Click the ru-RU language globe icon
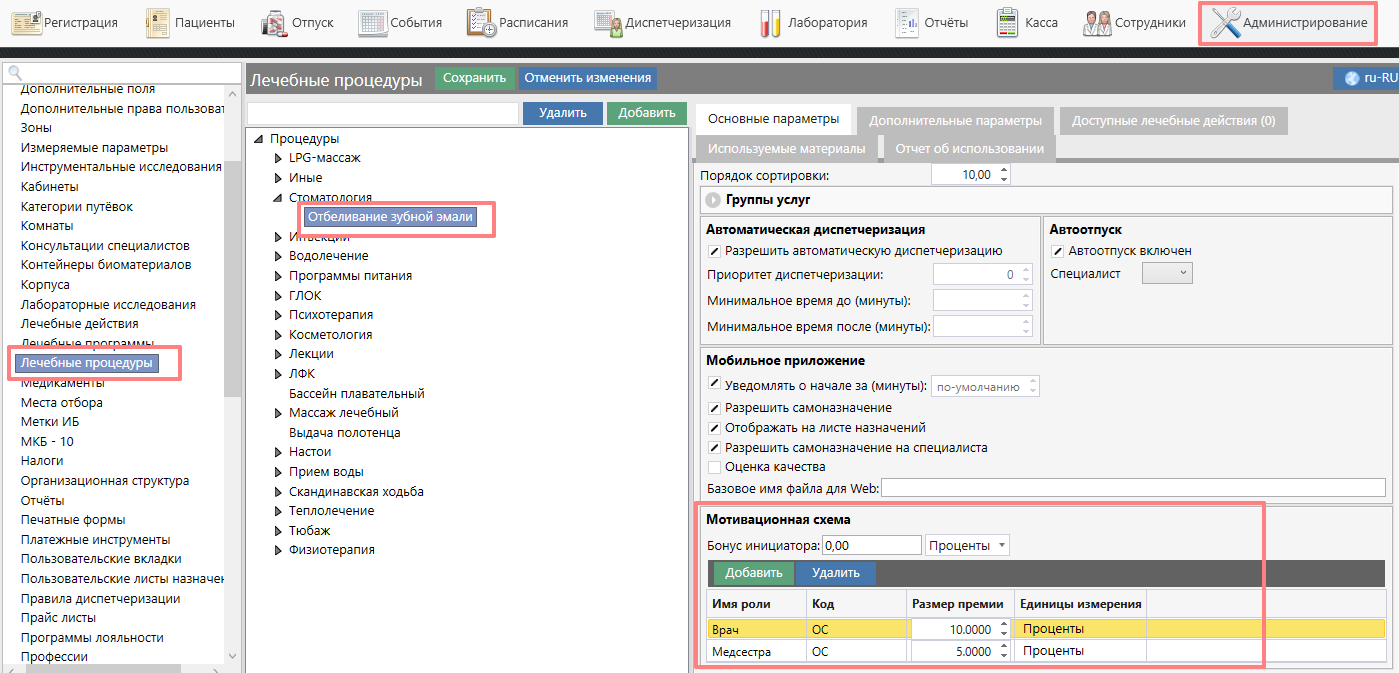 pyautogui.click(x=1352, y=78)
